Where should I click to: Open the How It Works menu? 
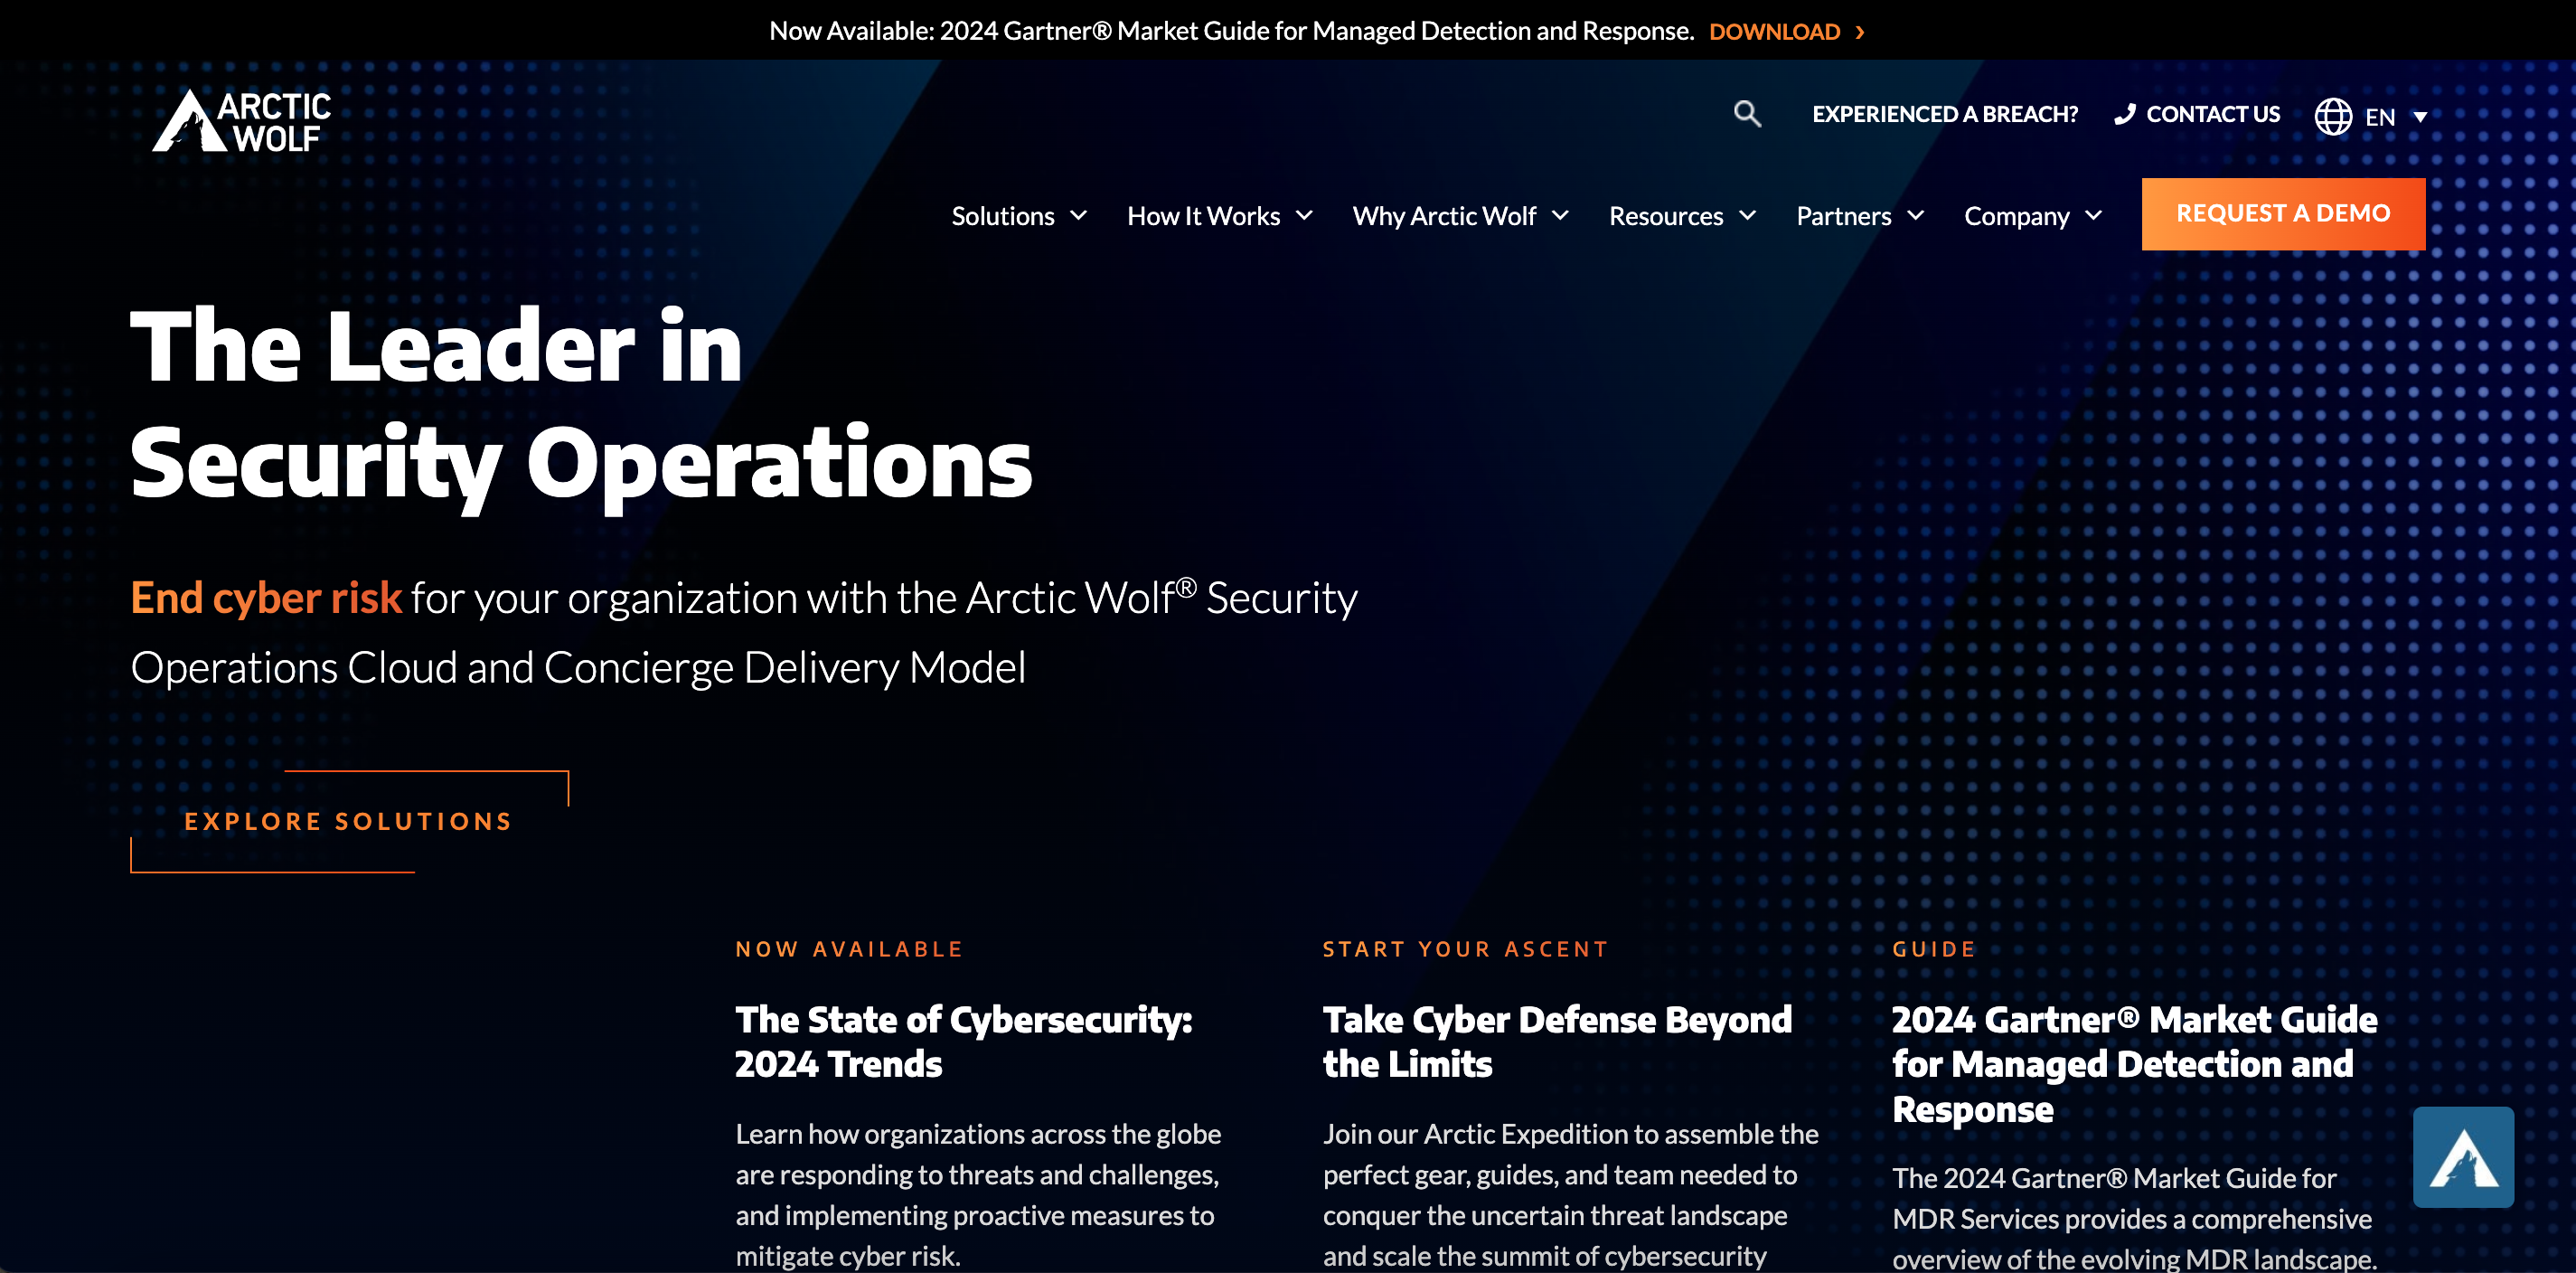coord(1203,216)
